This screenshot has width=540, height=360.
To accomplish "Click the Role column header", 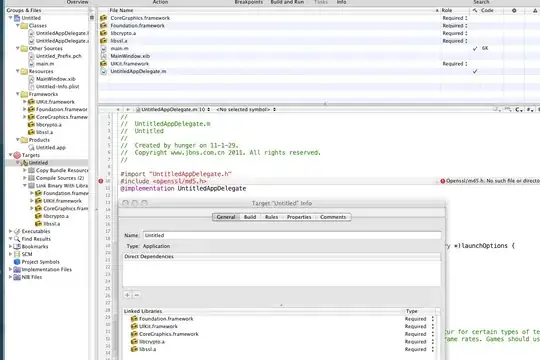I will point(455,10).
